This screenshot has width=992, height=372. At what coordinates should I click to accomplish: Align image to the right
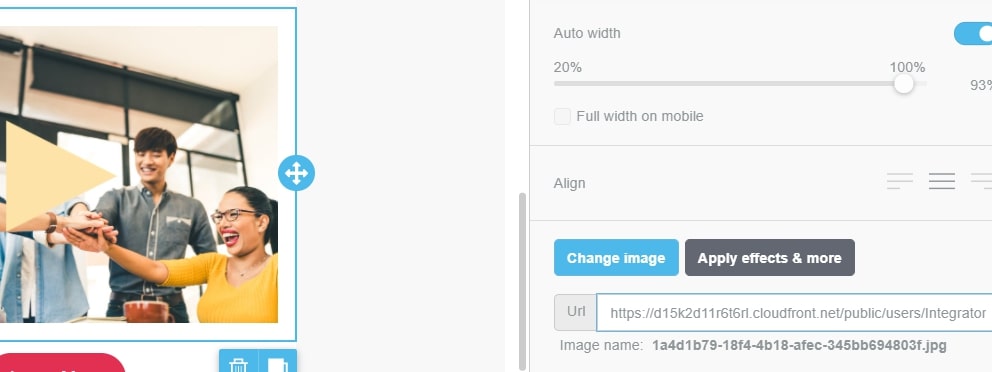[x=981, y=182]
